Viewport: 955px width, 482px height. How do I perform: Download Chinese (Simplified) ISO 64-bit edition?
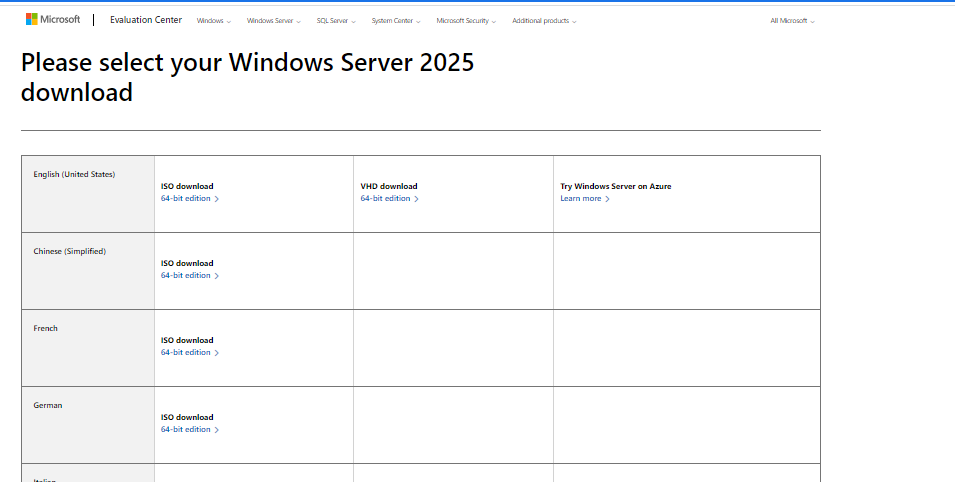pyautogui.click(x=190, y=275)
